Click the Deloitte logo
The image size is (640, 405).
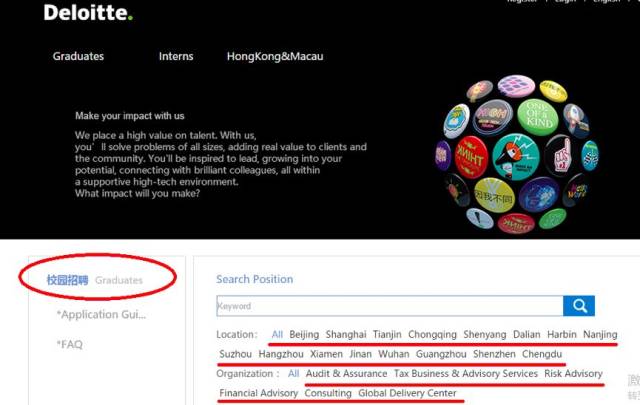pos(88,13)
